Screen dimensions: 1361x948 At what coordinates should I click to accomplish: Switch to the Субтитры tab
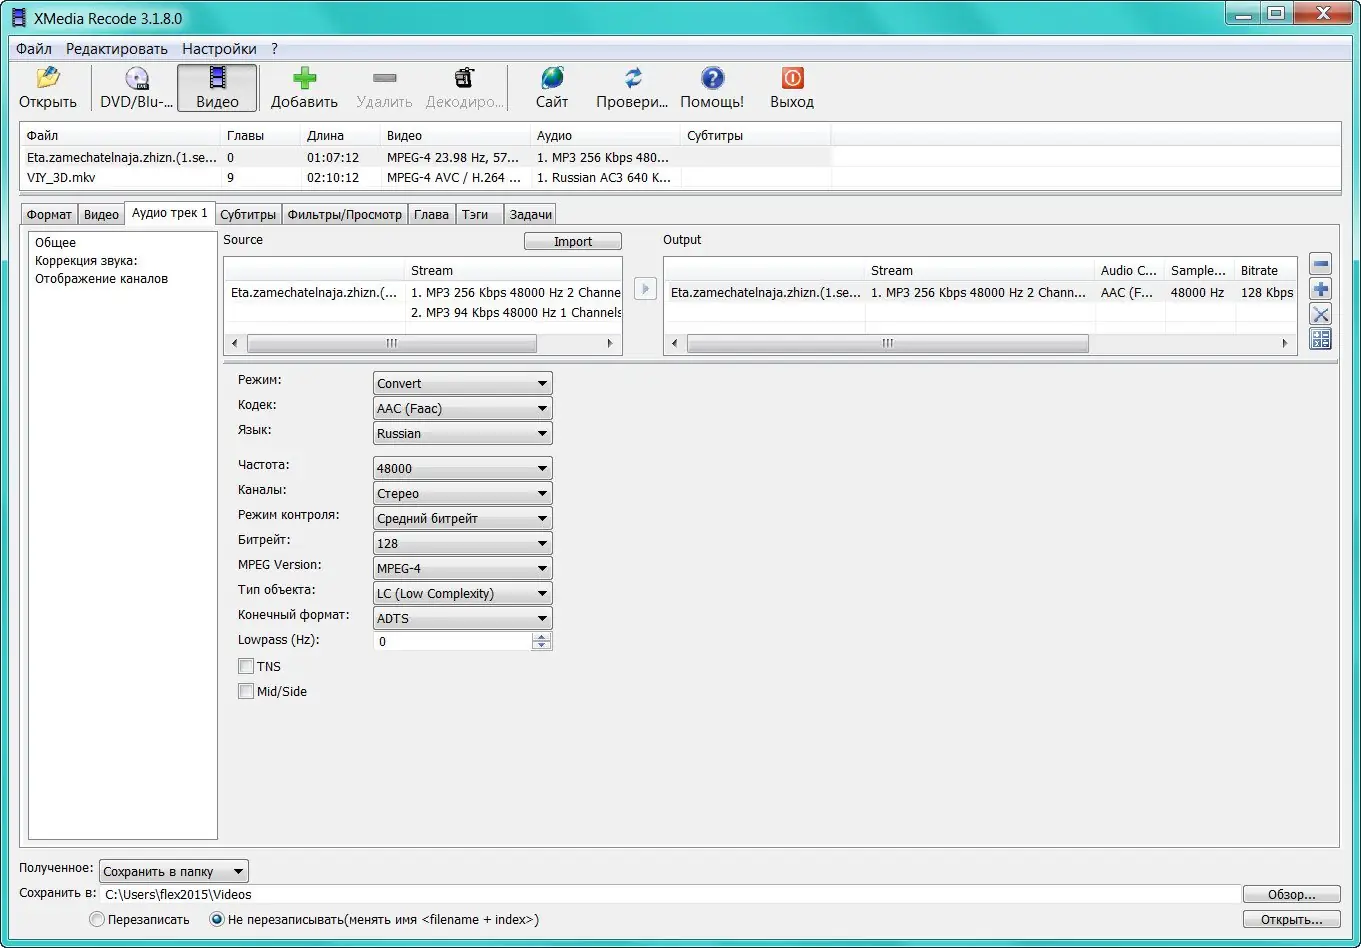248,215
